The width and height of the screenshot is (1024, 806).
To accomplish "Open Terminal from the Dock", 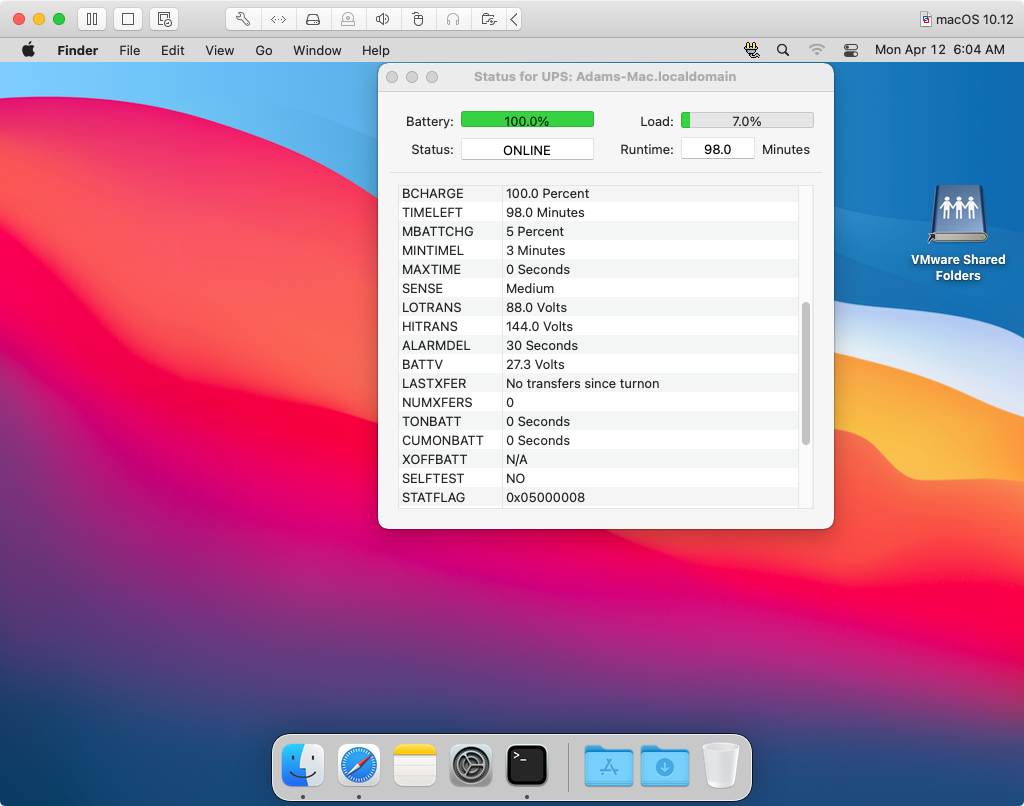I will [x=527, y=764].
